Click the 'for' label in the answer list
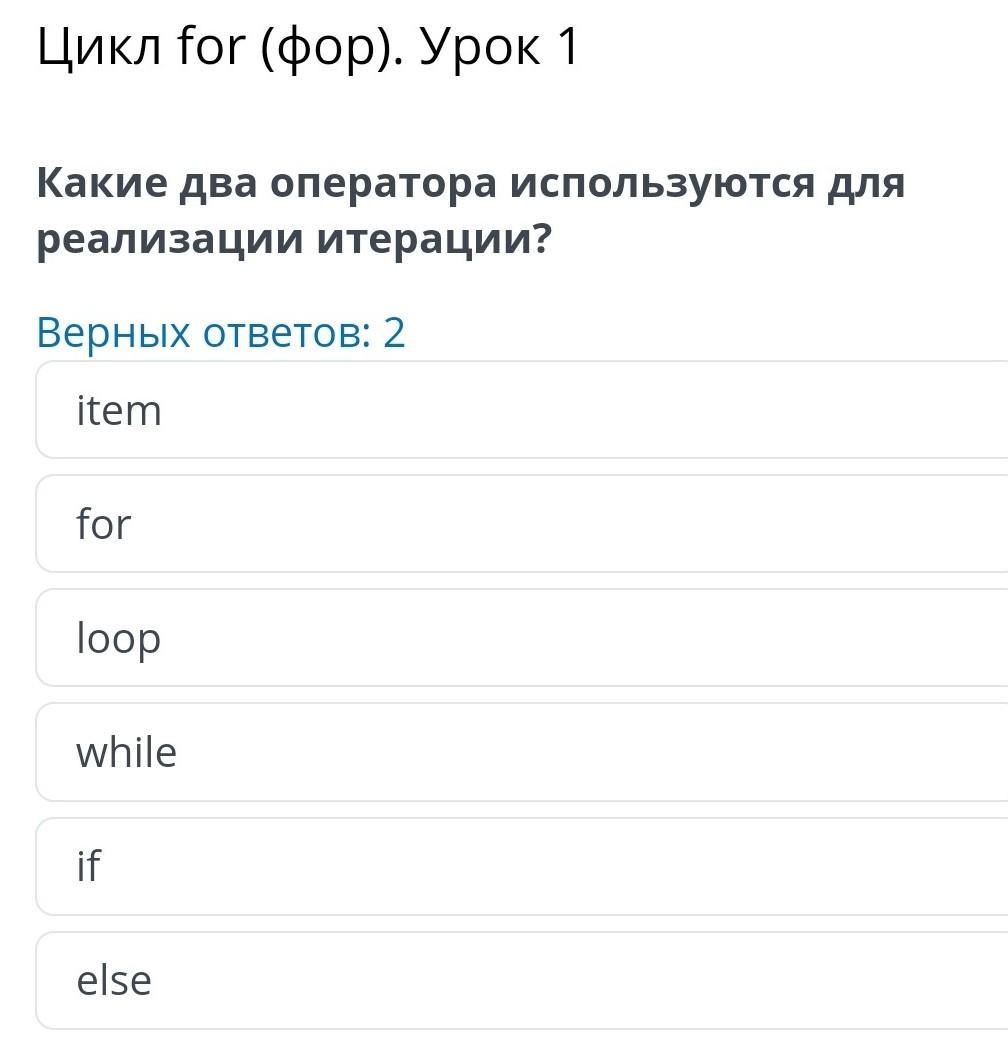Screen dimensions: 1008x1037 click(103, 524)
